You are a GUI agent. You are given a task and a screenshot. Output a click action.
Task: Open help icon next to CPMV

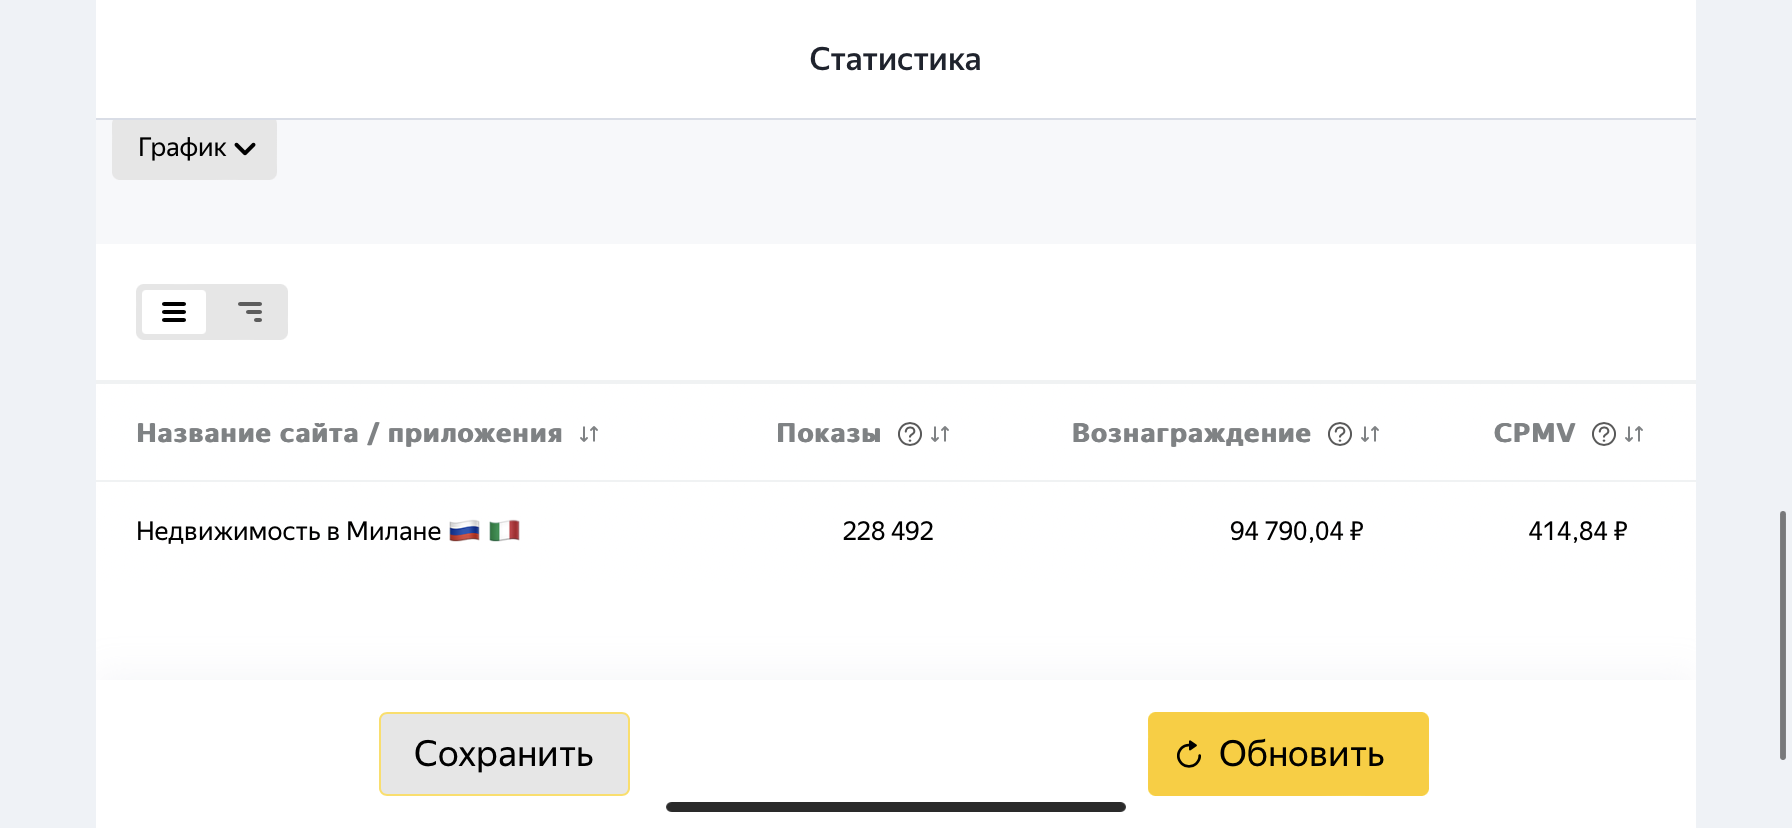pyautogui.click(x=1604, y=434)
